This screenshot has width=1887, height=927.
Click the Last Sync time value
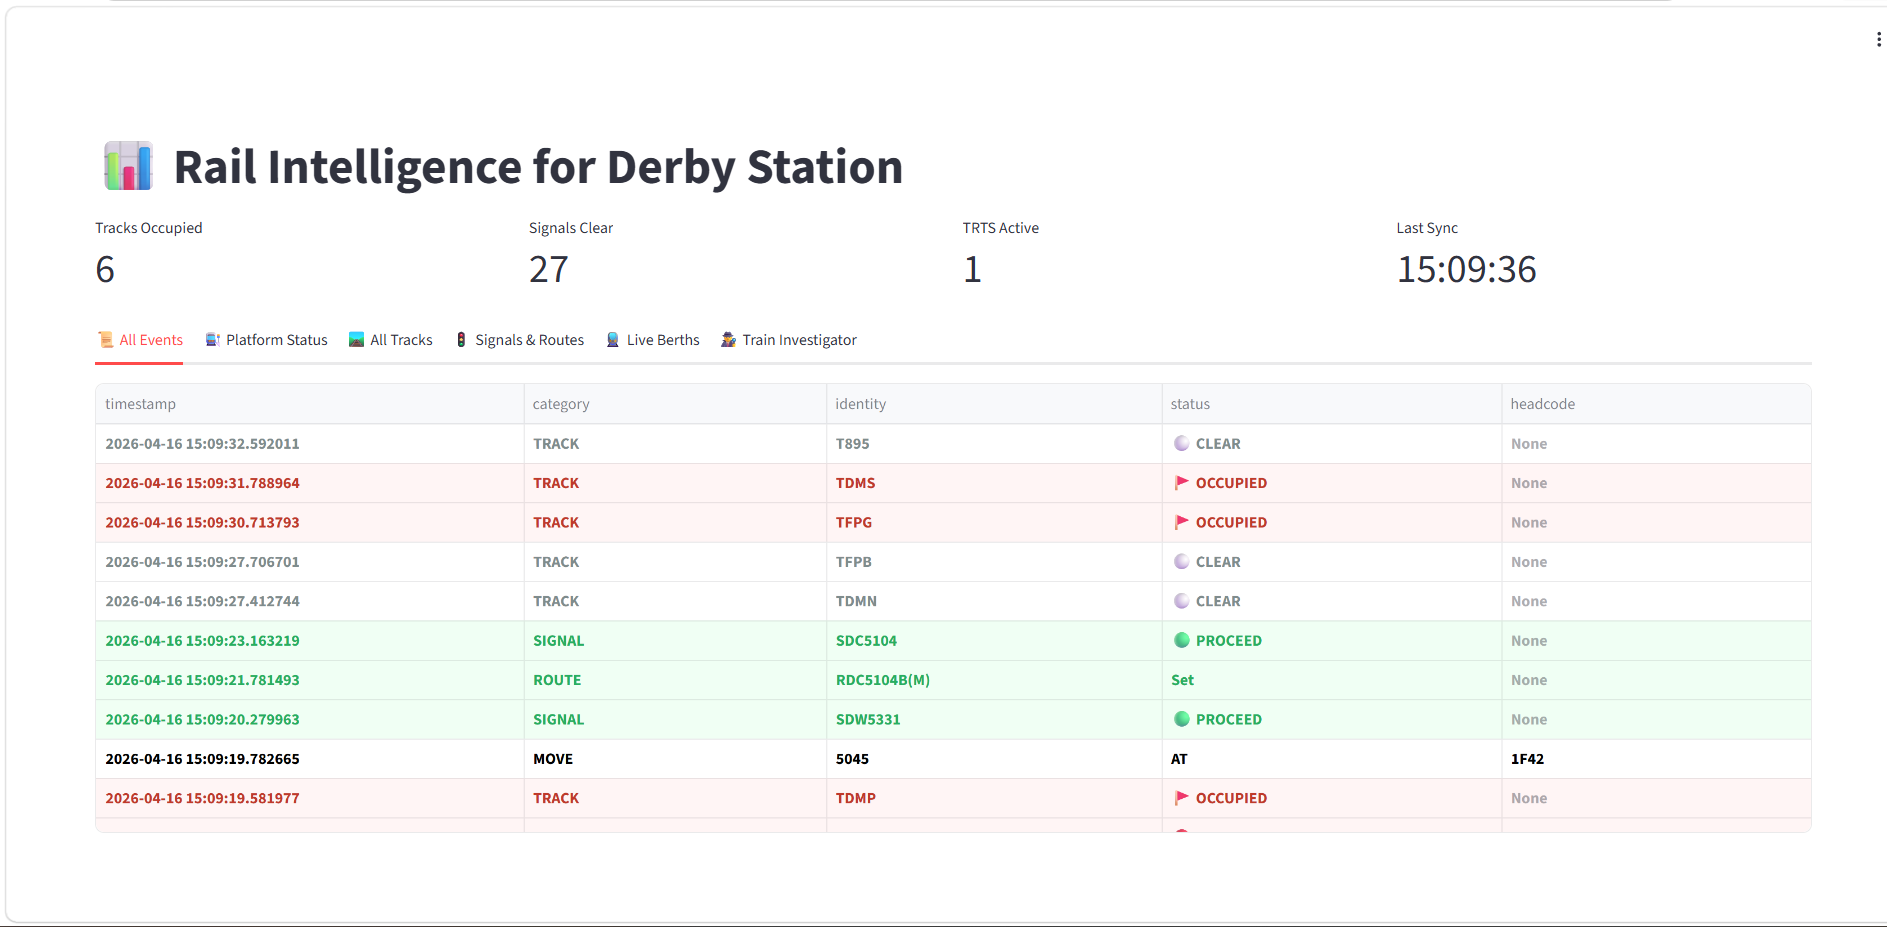click(x=1466, y=270)
